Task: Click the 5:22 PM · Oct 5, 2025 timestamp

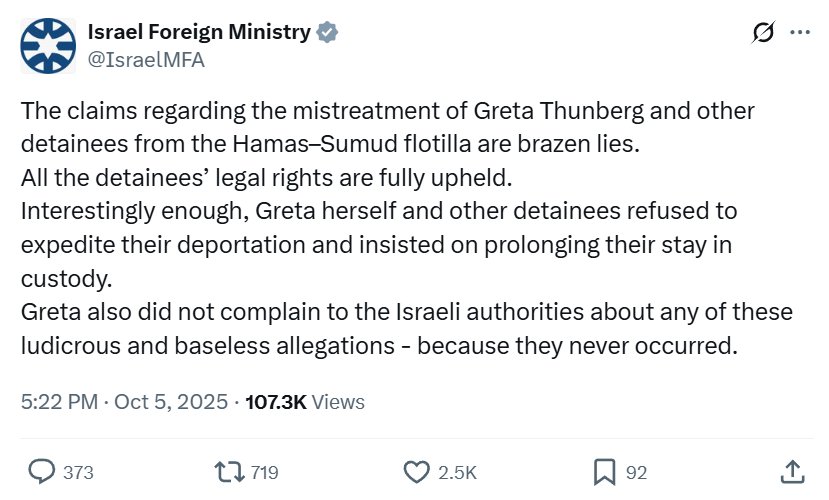Action: pos(123,402)
